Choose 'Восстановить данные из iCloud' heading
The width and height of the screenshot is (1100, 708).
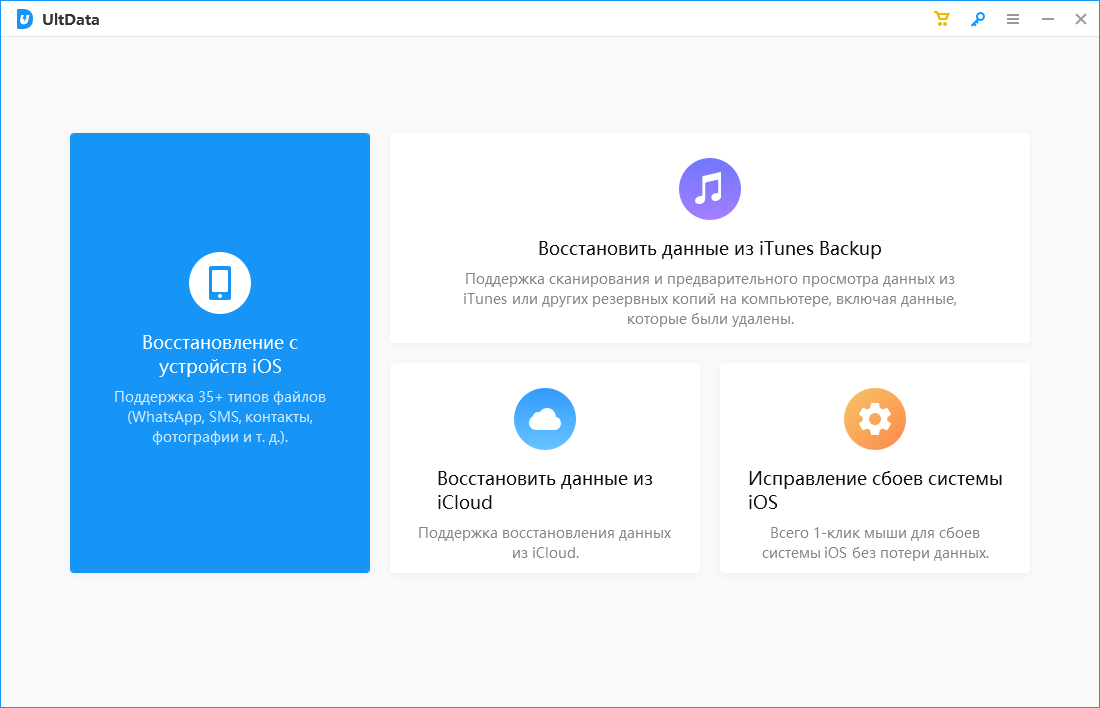tap(544, 490)
